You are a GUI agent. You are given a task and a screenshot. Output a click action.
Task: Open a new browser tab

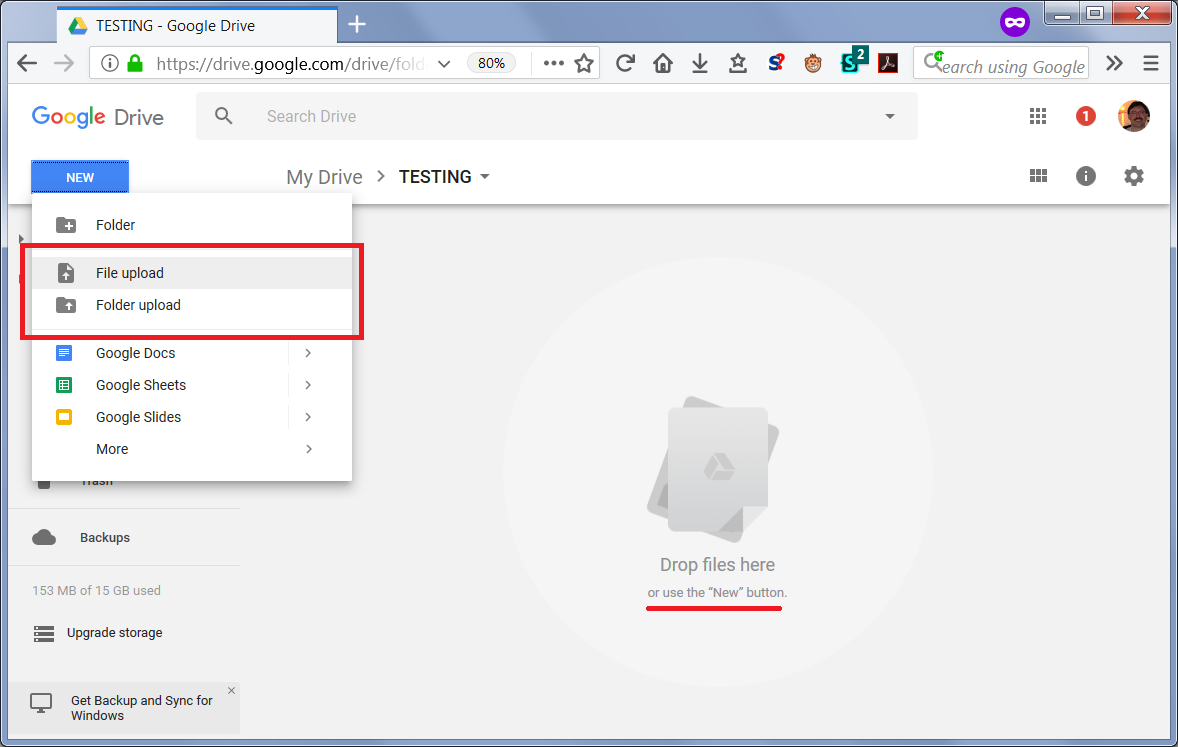(357, 24)
